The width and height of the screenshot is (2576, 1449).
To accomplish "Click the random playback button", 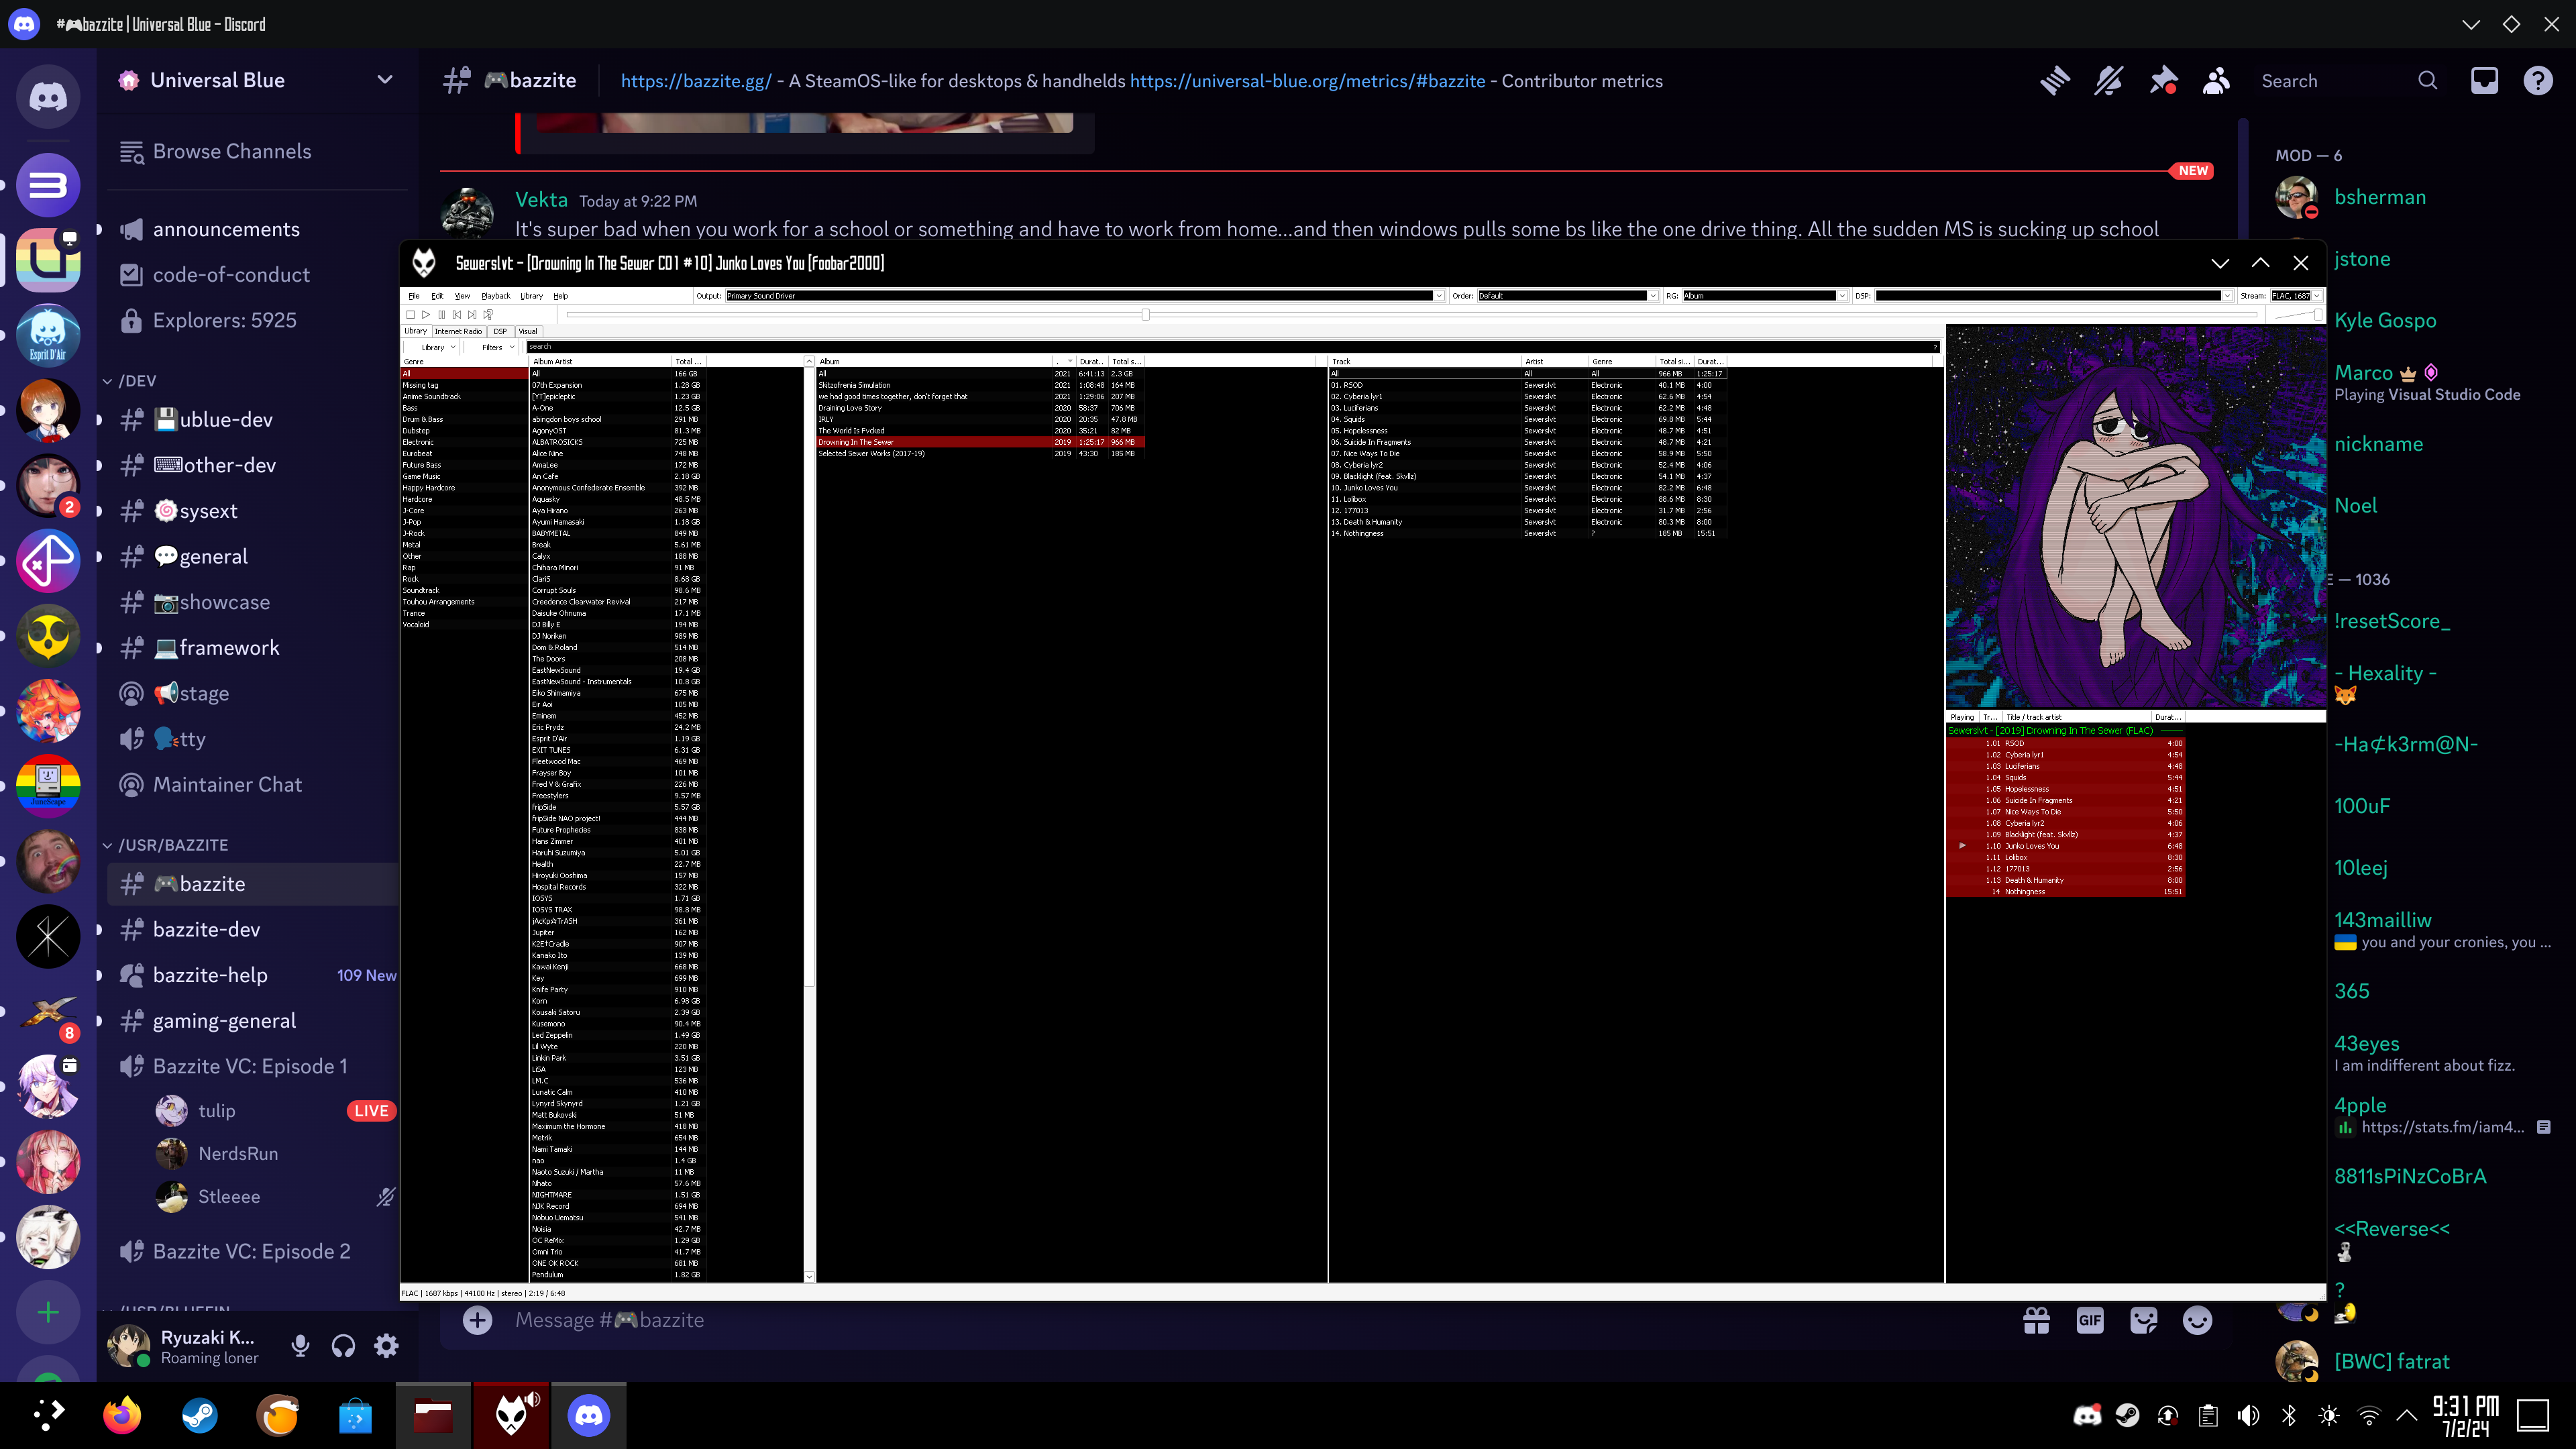I will coord(488,314).
